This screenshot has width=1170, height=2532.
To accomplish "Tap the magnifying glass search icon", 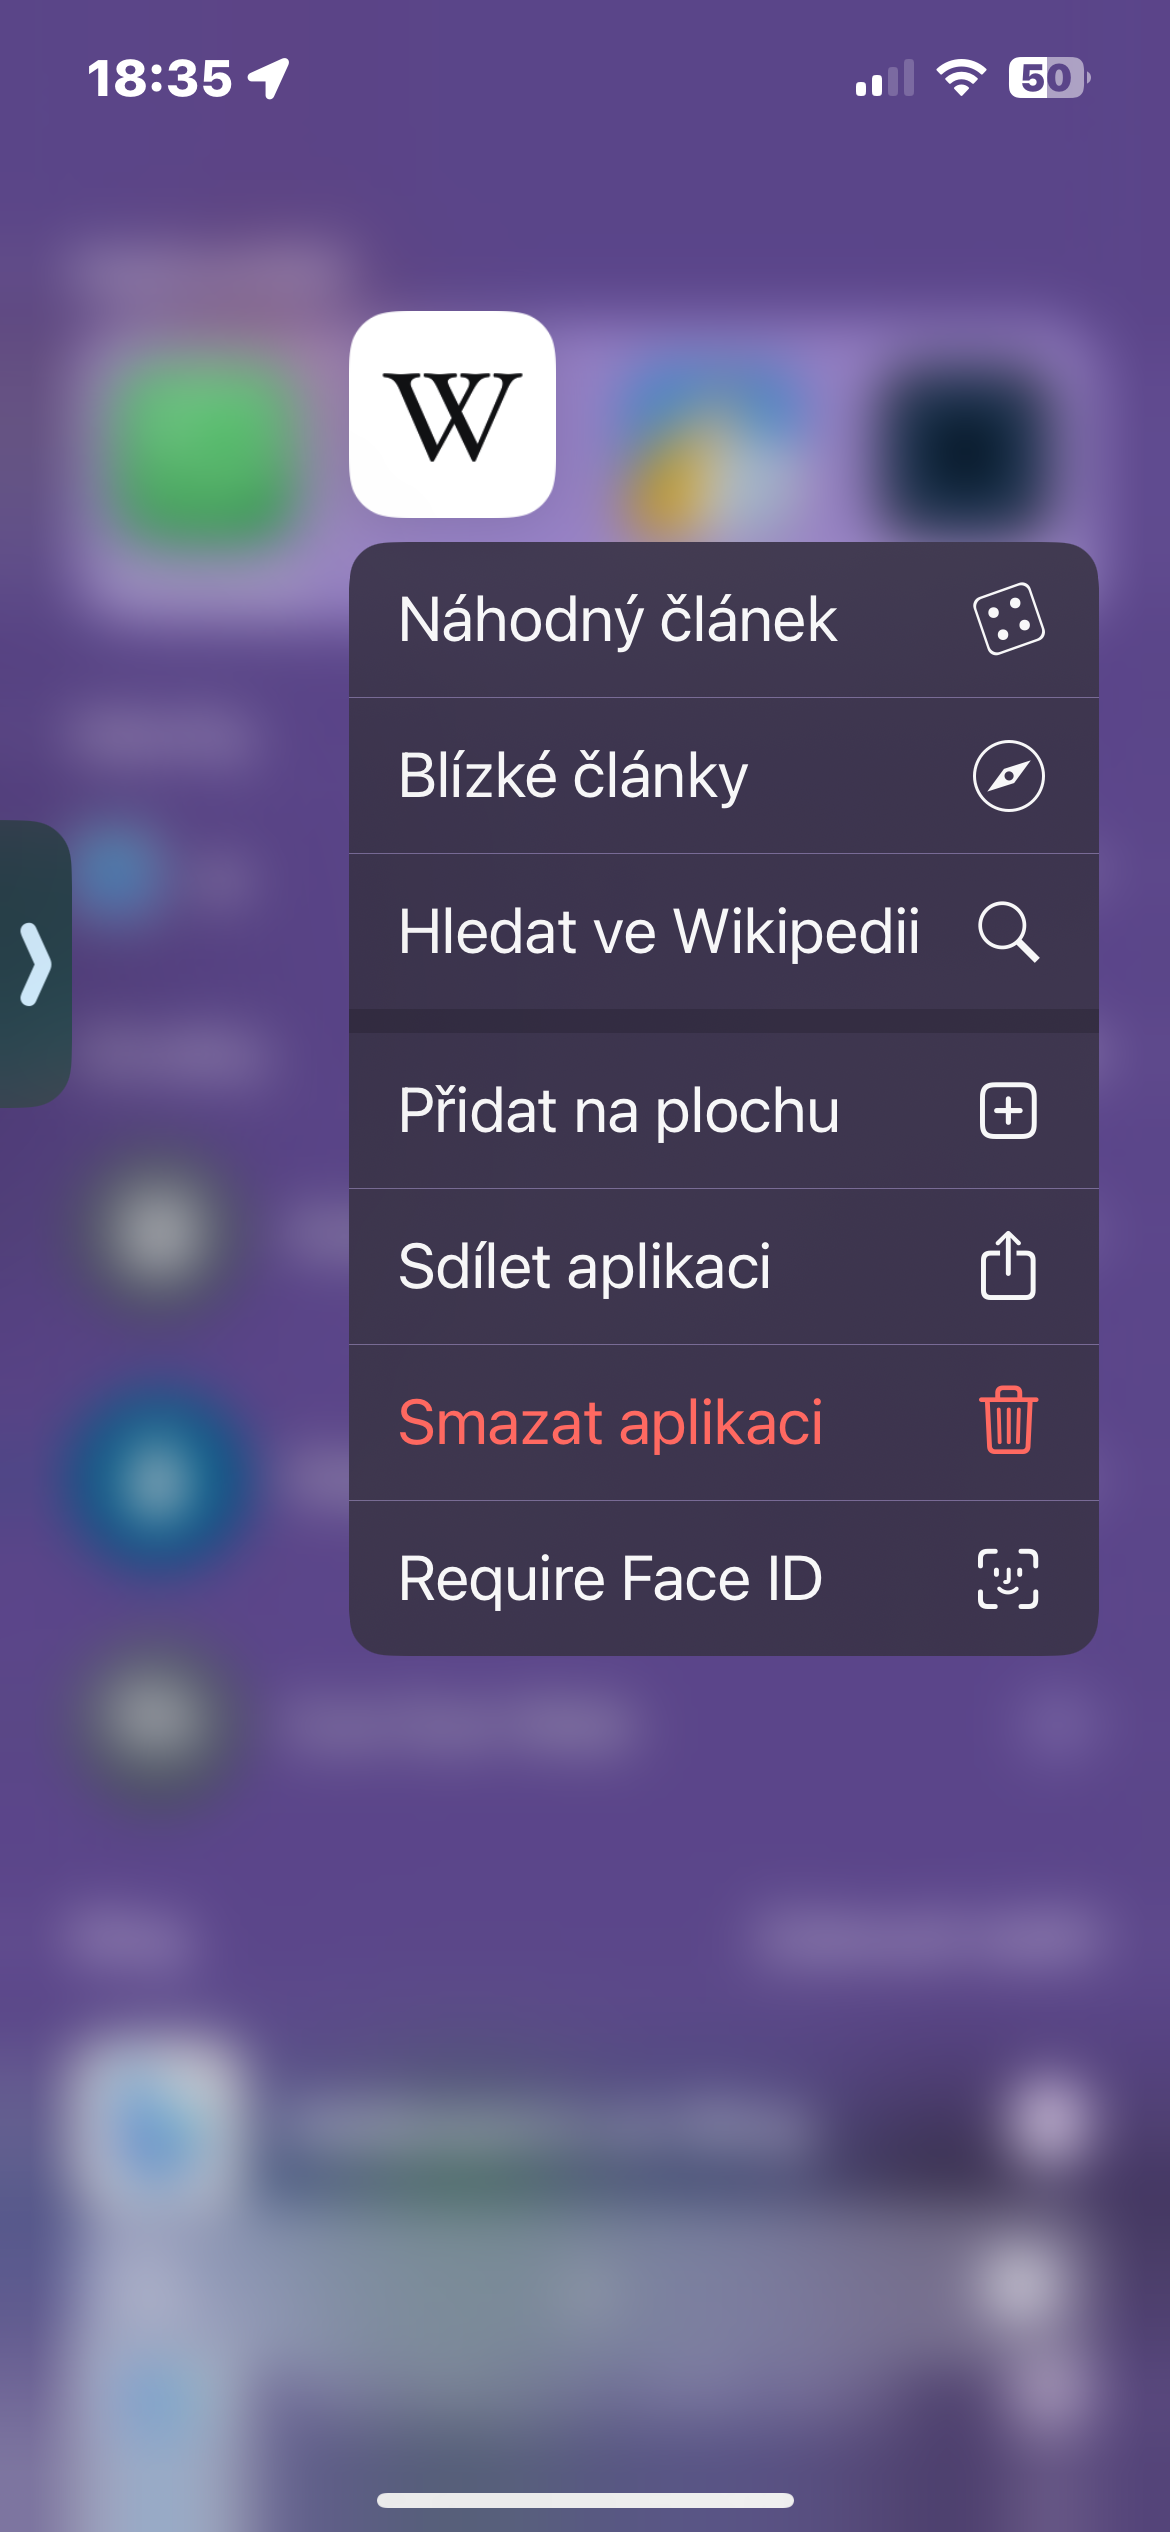I will coord(1008,932).
